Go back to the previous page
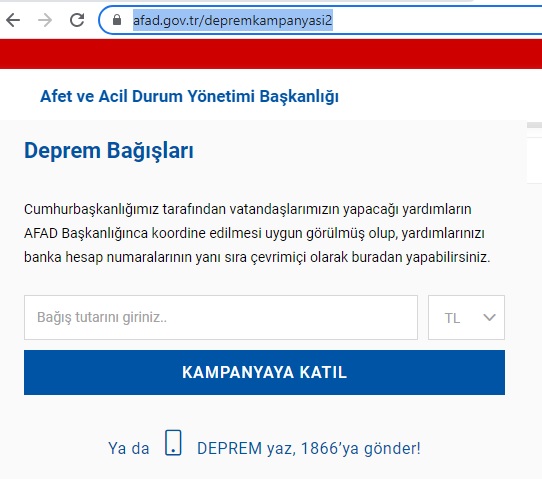This screenshot has width=542, height=479. [x=13, y=20]
